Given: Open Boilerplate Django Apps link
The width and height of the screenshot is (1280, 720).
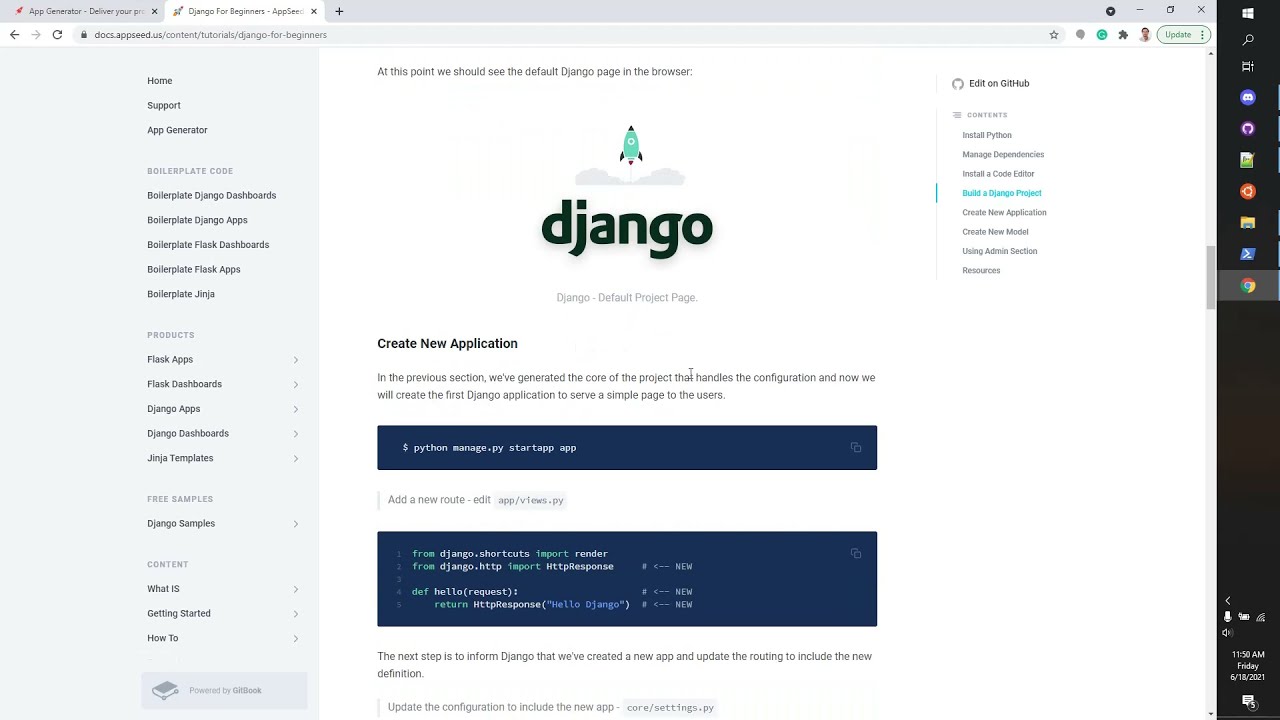Looking at the screenshot, I should click(x=197, y=220).
